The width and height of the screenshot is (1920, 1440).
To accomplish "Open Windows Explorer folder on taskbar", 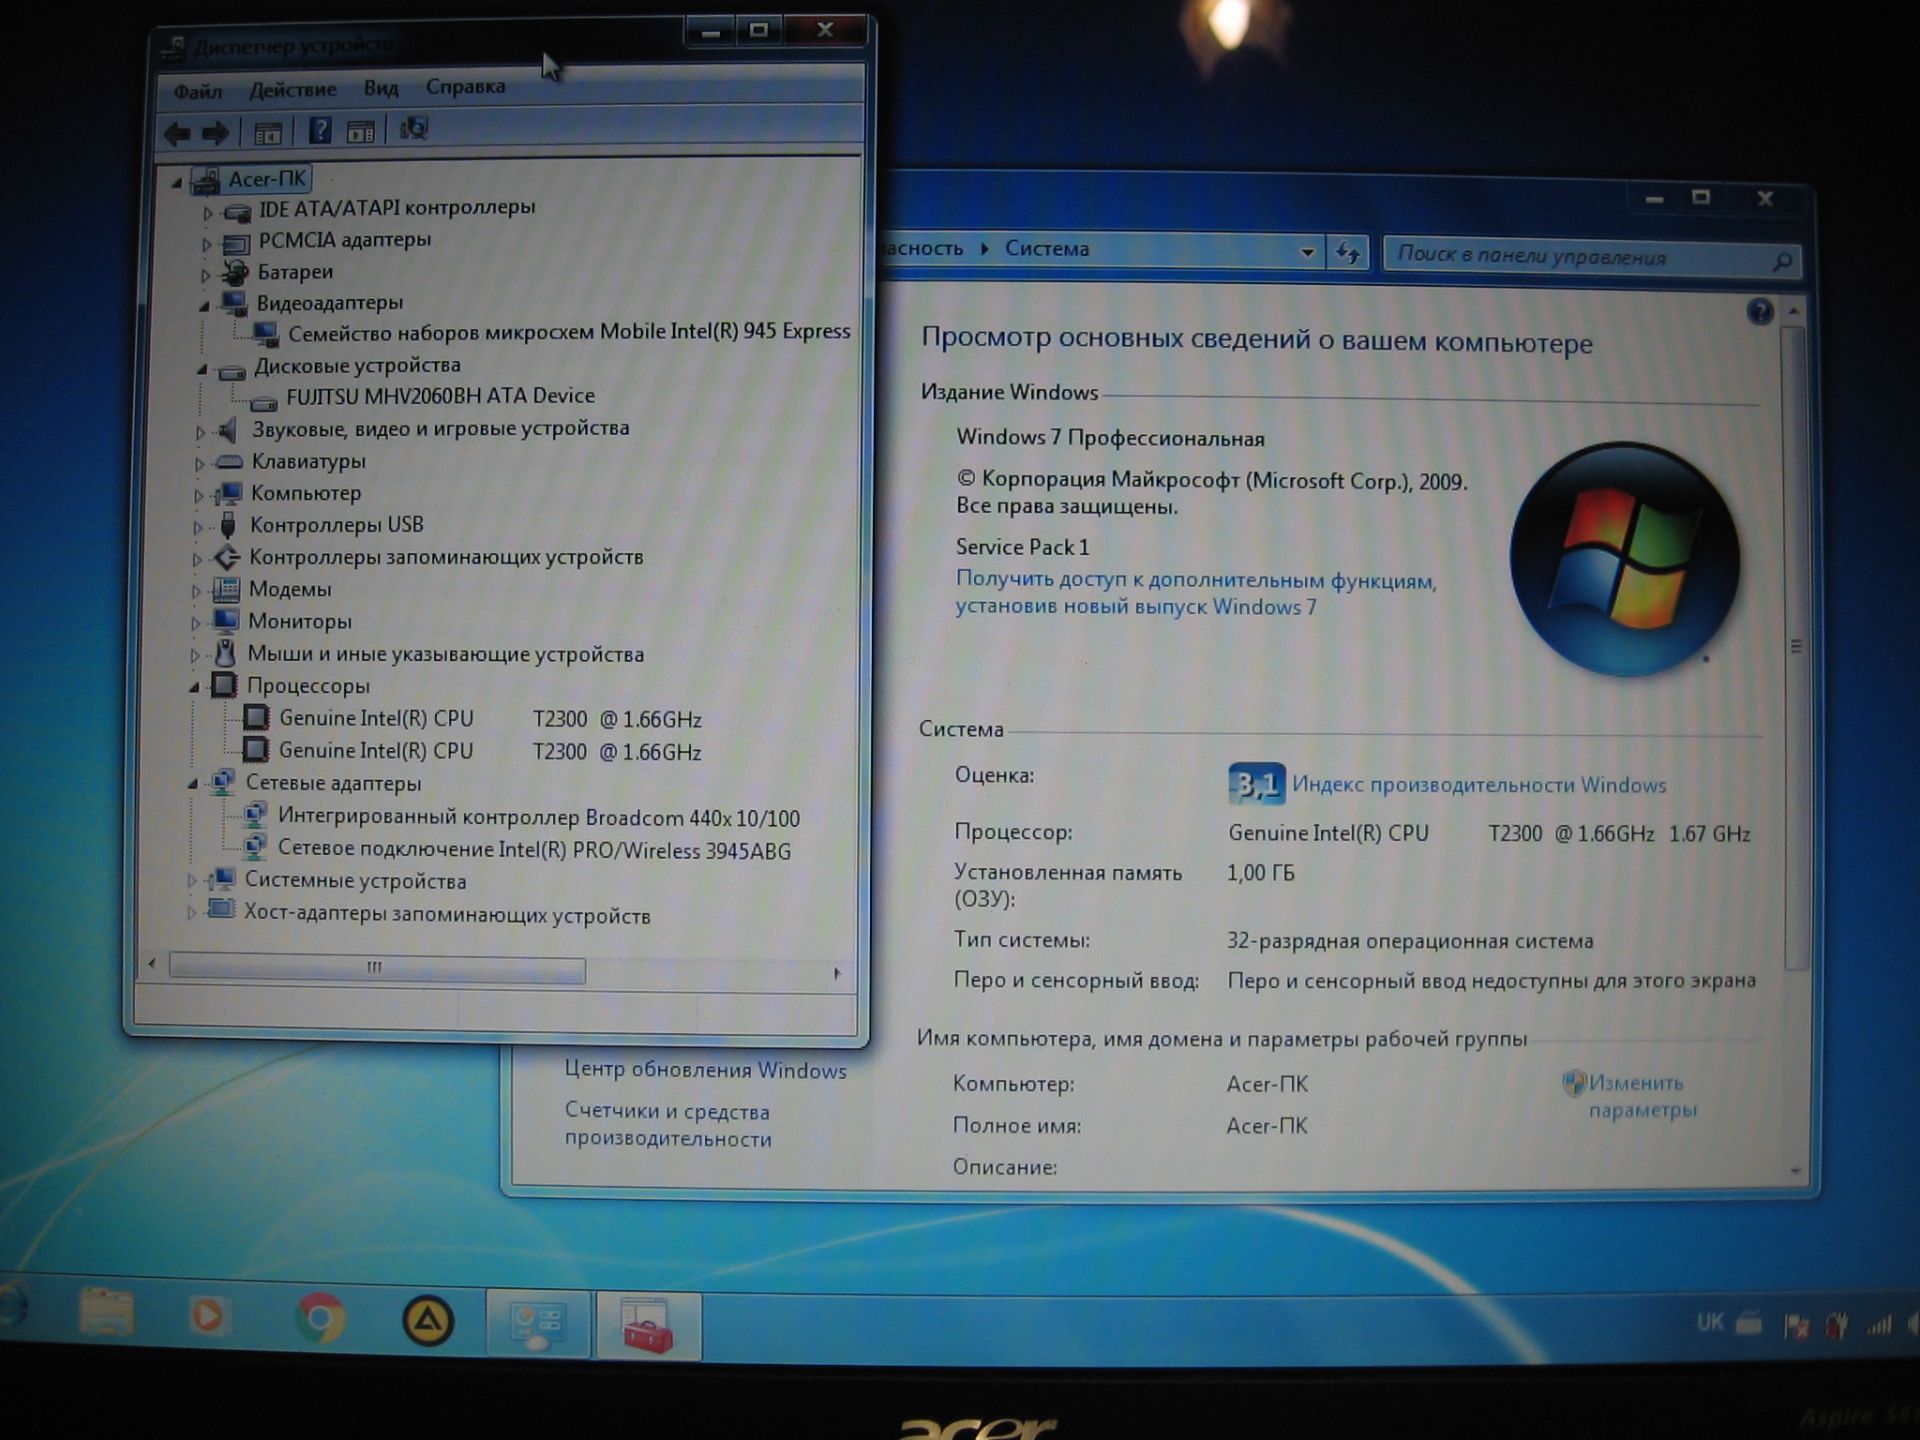I will (106, 1312).
